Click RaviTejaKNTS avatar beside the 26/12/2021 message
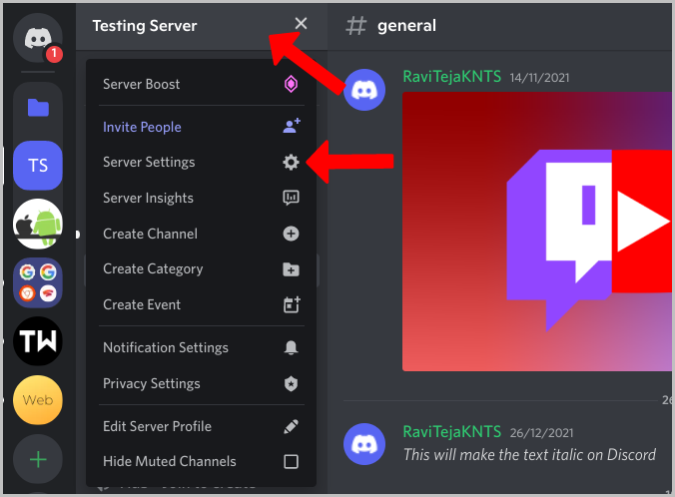 click(364, 444)
